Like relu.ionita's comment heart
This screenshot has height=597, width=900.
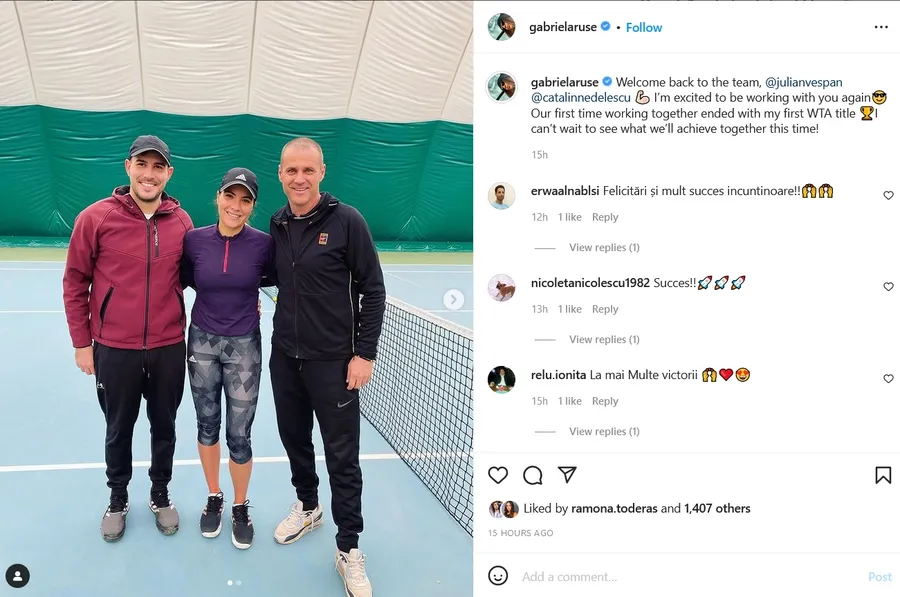(x=888, y=378)
